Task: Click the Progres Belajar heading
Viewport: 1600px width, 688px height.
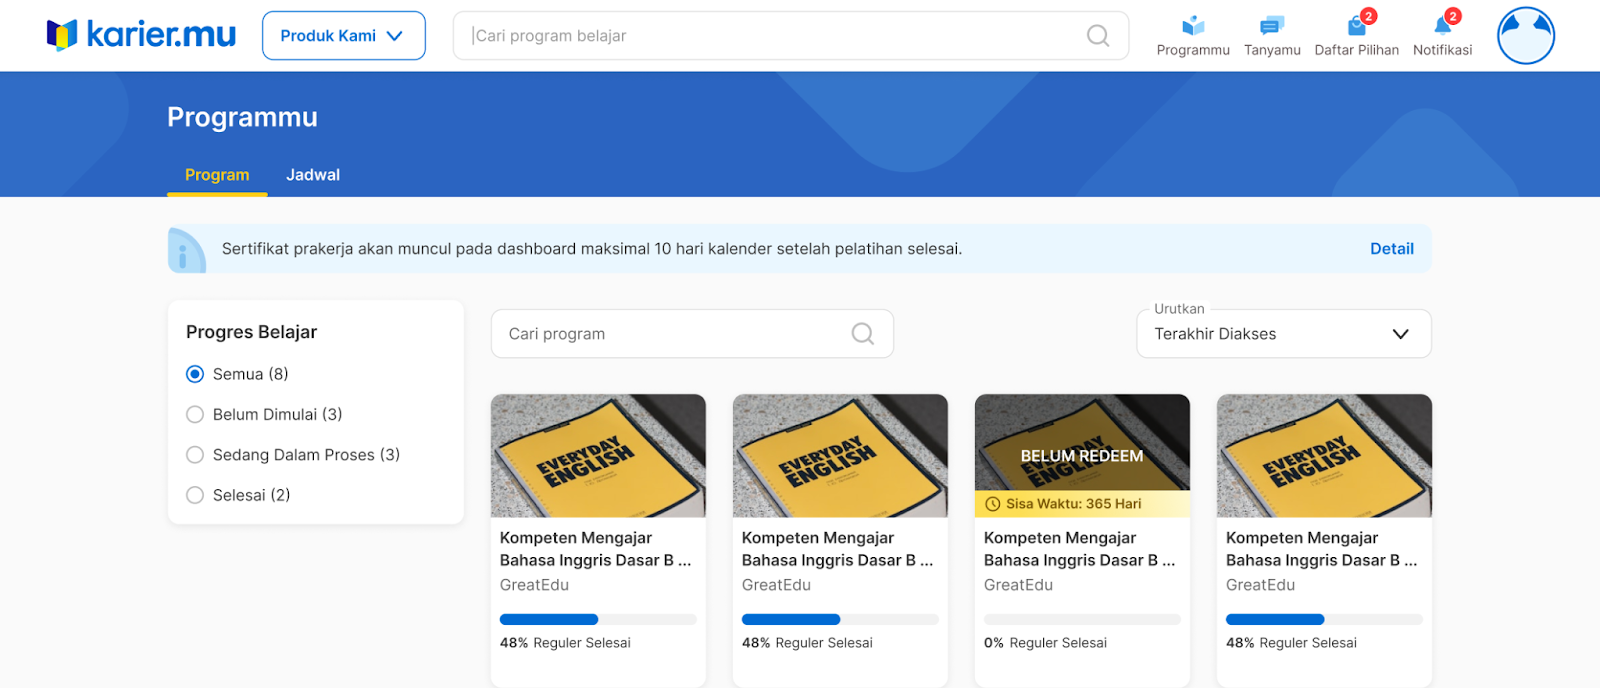Action: [251, 332]
